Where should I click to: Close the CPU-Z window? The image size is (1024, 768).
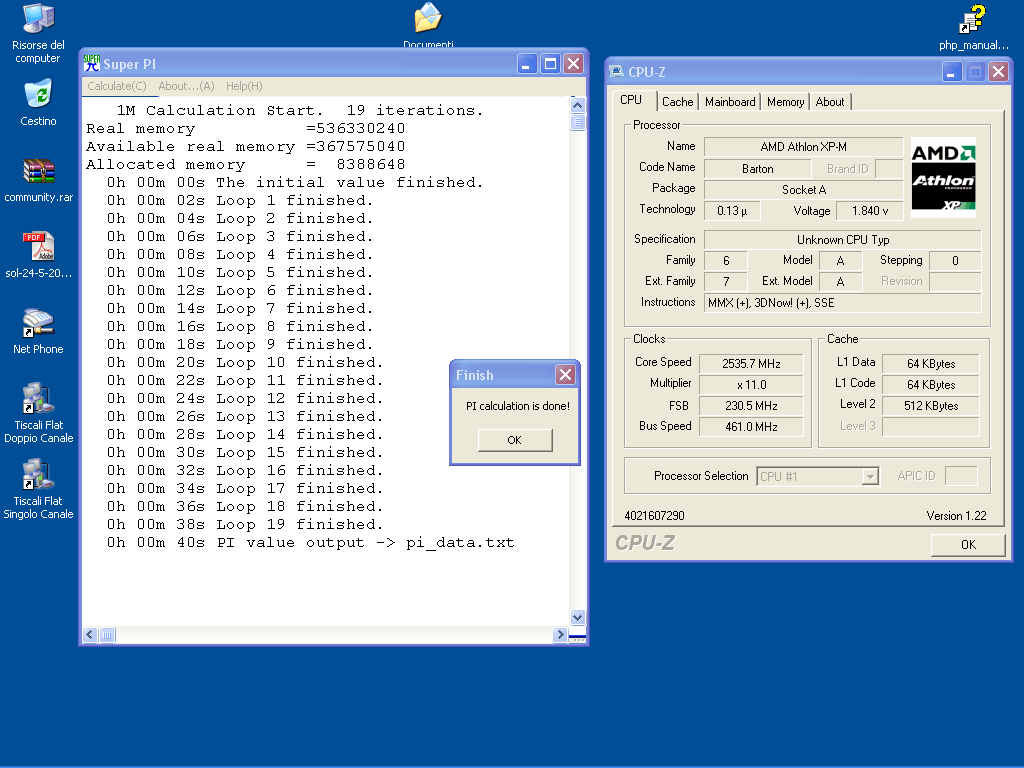(x=999, y=71)
